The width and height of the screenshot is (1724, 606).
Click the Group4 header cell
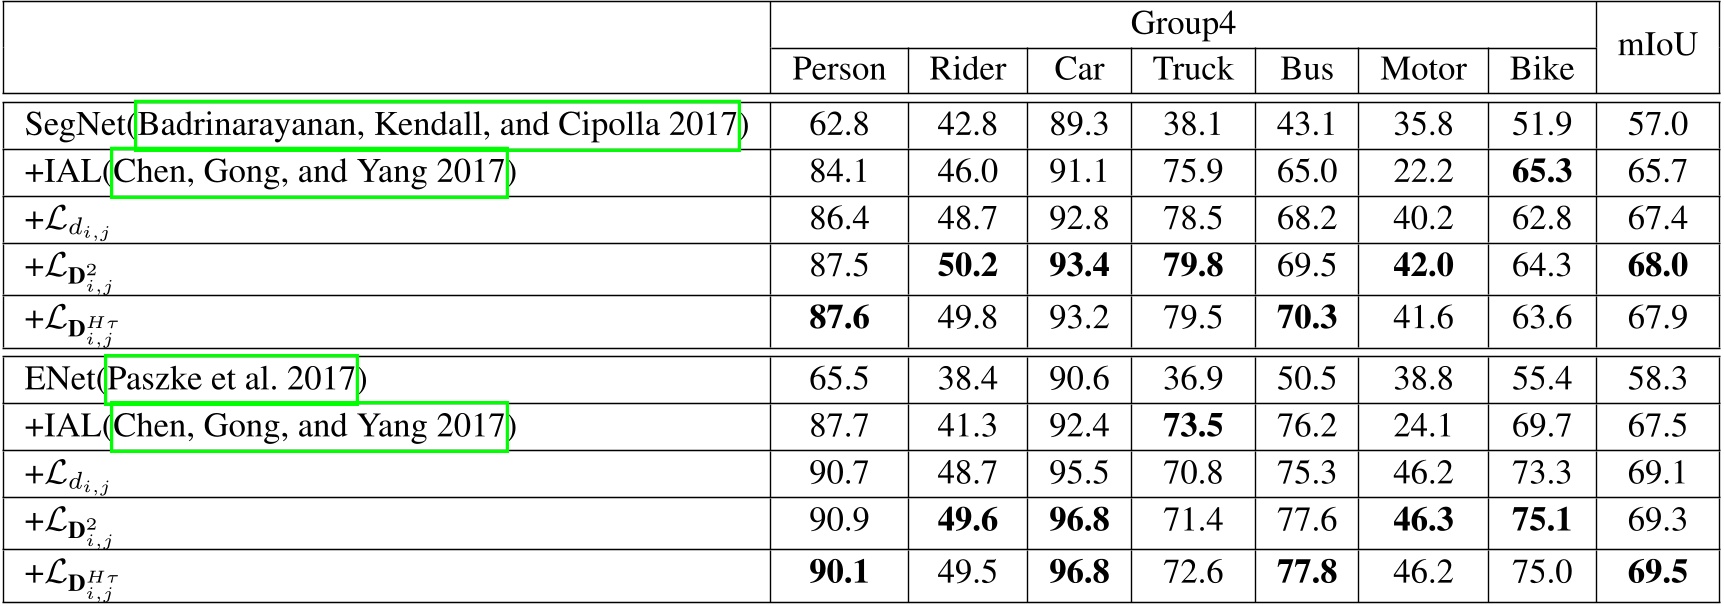pyautogui.click(x=1182, y=23)
